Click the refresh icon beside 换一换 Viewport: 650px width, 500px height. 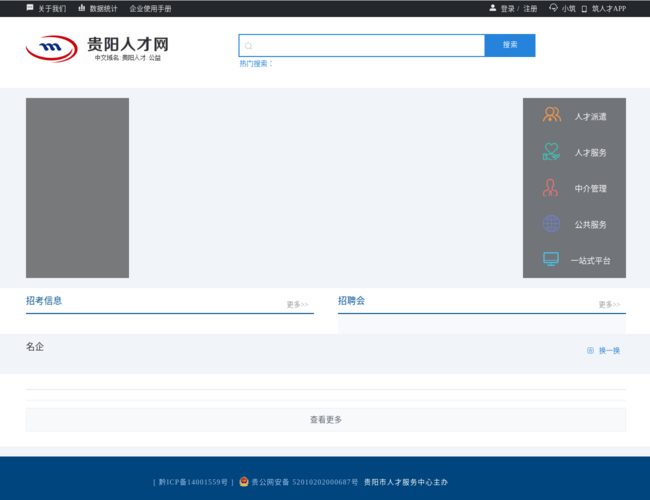[x=590, y=351]
